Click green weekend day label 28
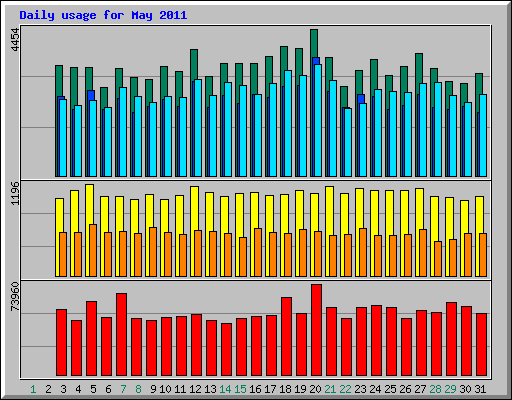This screenshot has height=400, width=512. pyautogui.click(x=435, y=389)
